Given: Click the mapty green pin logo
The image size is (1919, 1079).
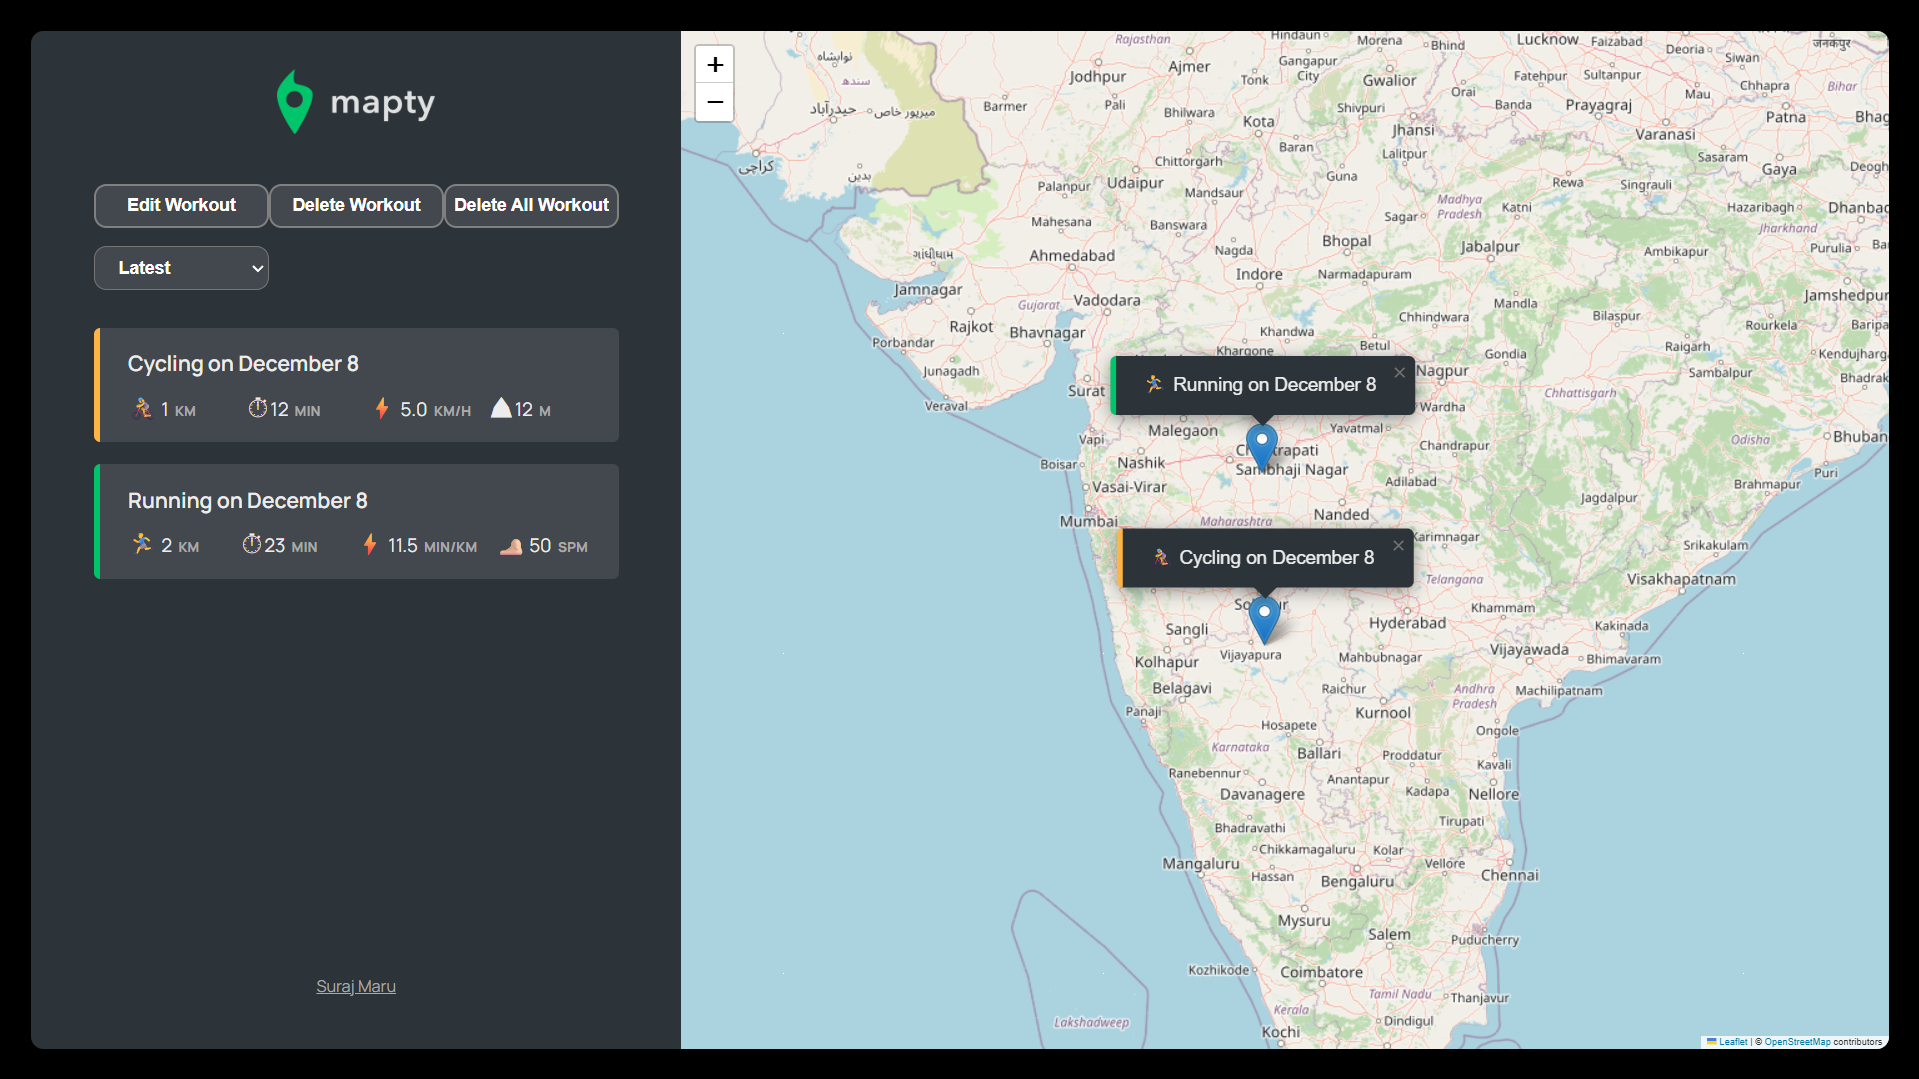Looking at the screenshot, I should (x=294, y=102).
